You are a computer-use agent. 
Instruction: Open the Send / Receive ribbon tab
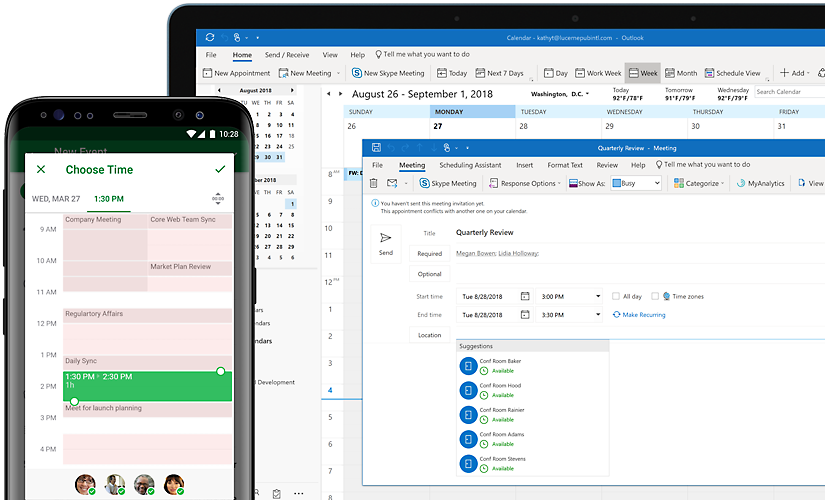click(x=286, y=55)
